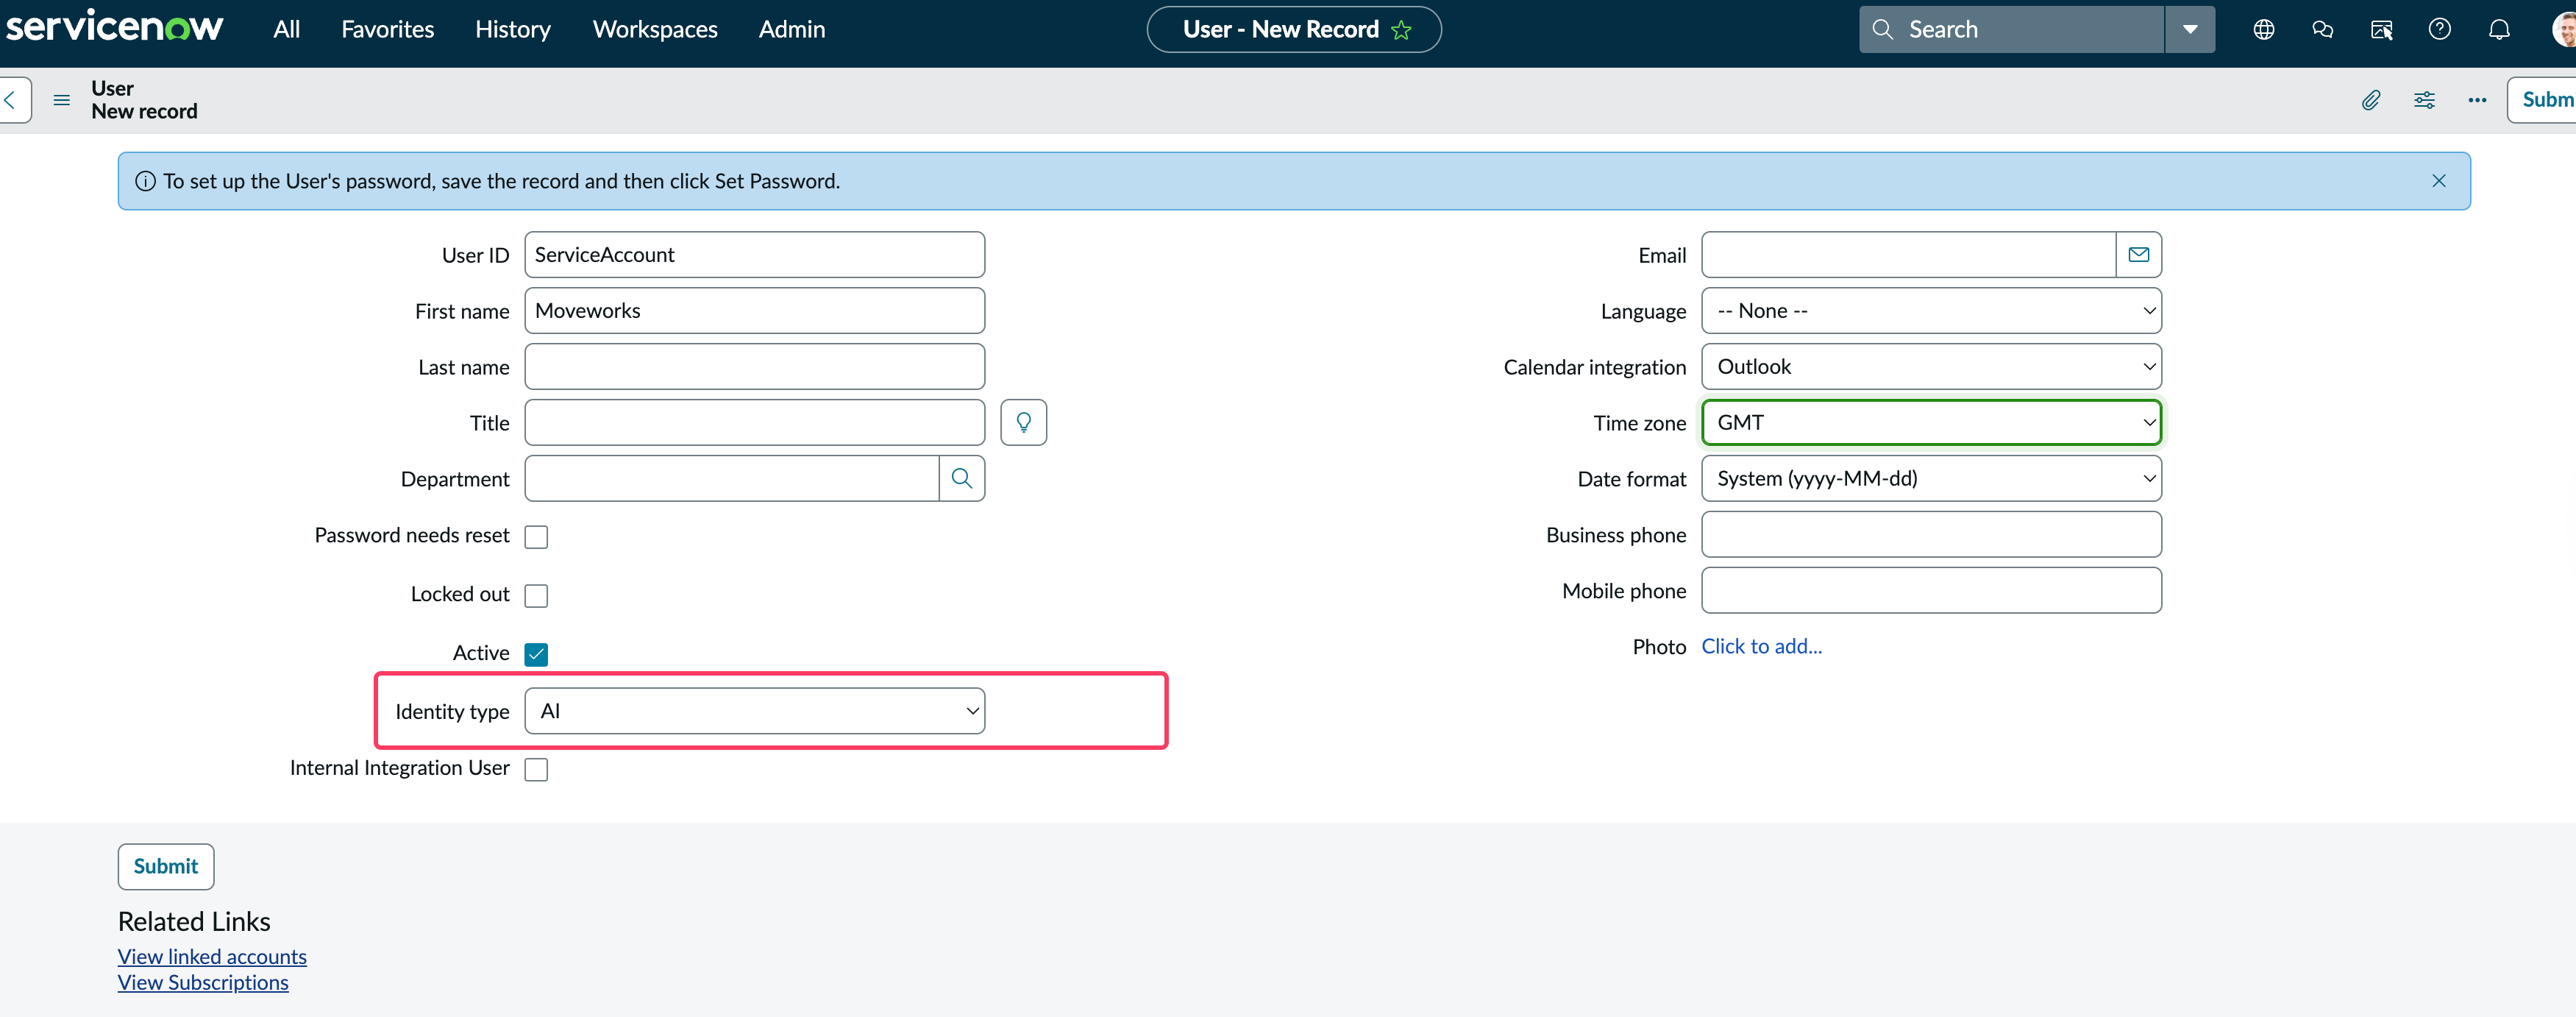Open the form personalization sliders icon
2576x1017 pixels.
2424,100
